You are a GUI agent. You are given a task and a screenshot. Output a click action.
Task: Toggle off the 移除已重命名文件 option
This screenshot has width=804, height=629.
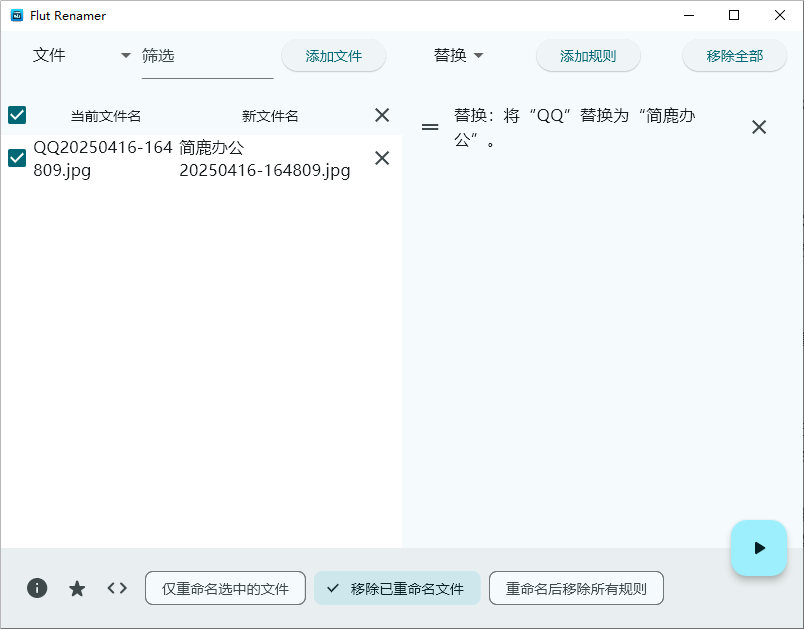(396, 588)
